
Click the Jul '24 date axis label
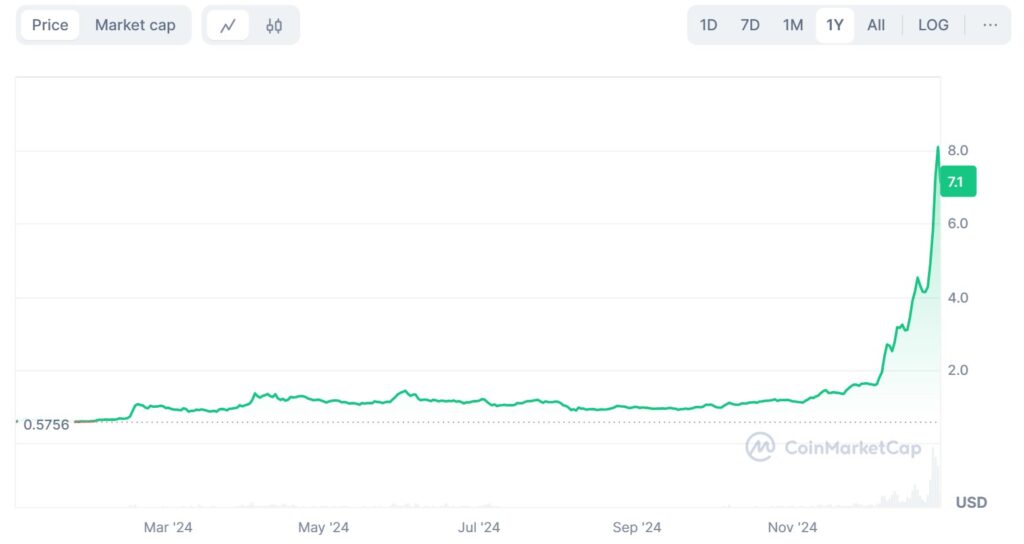pos(479,527)
